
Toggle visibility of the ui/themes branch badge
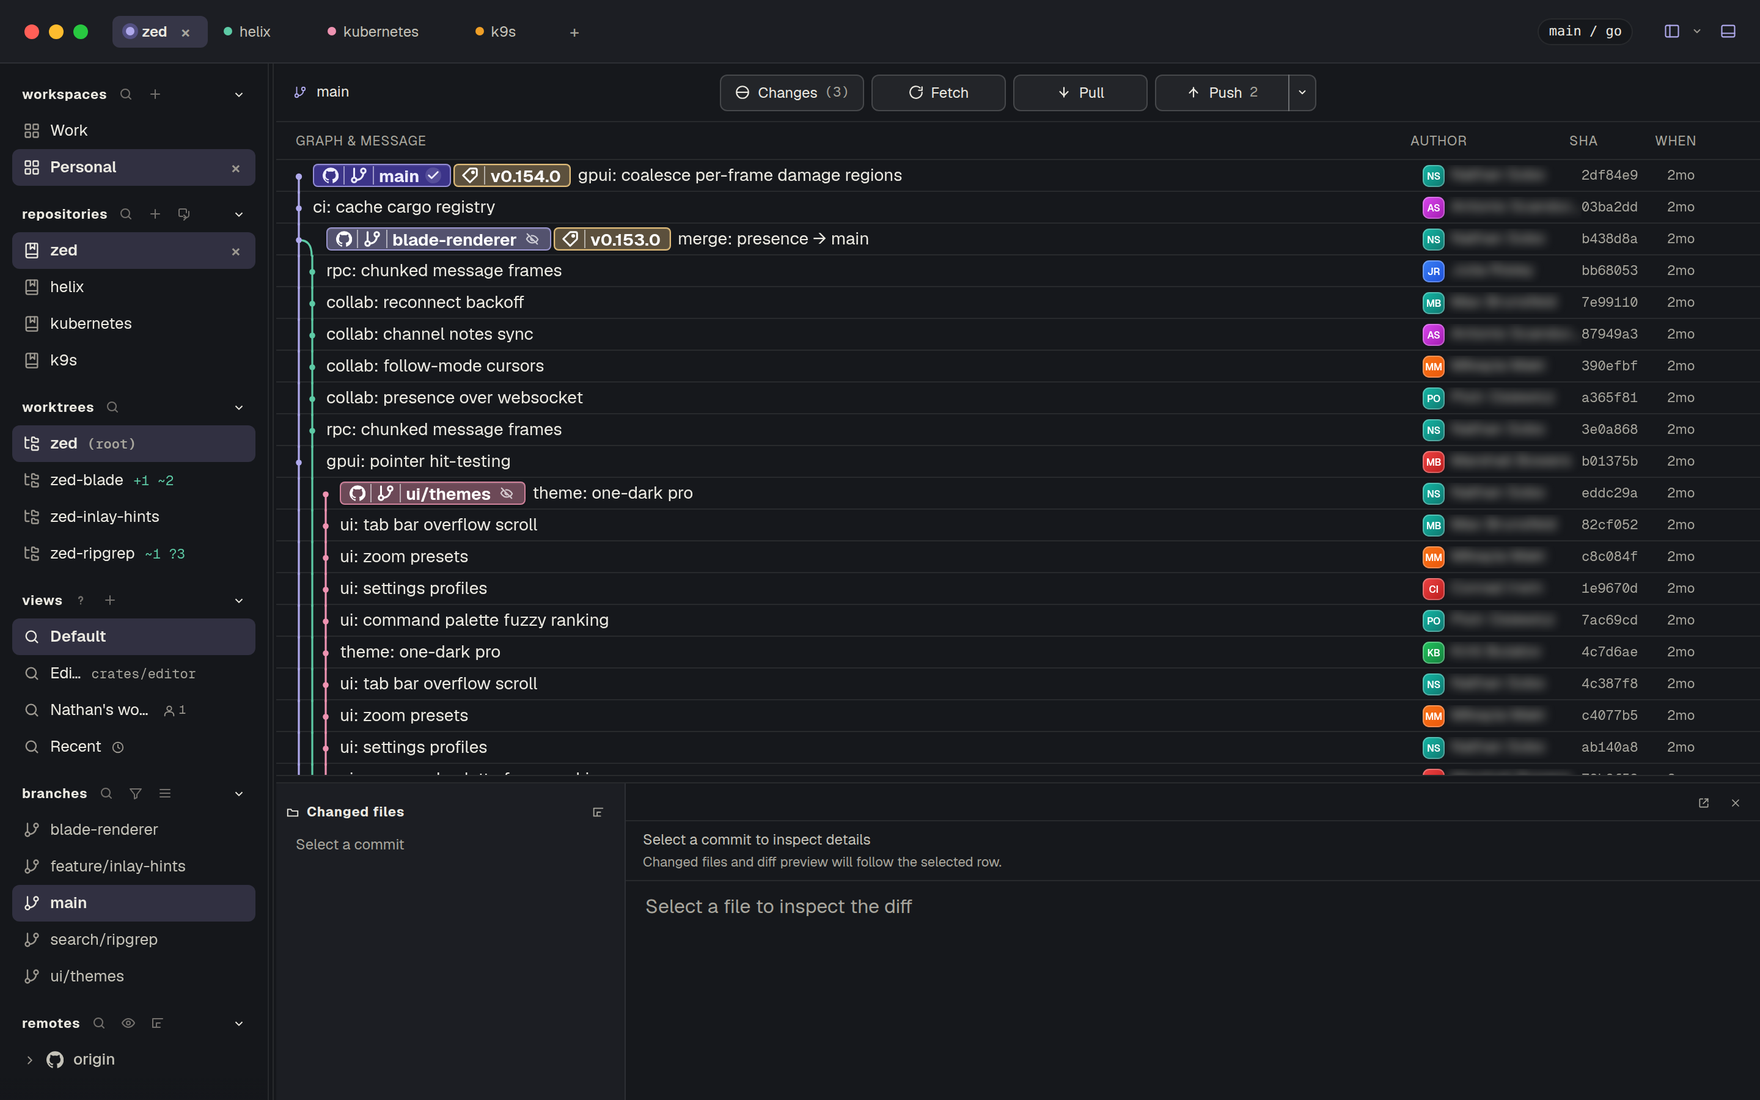507,493
